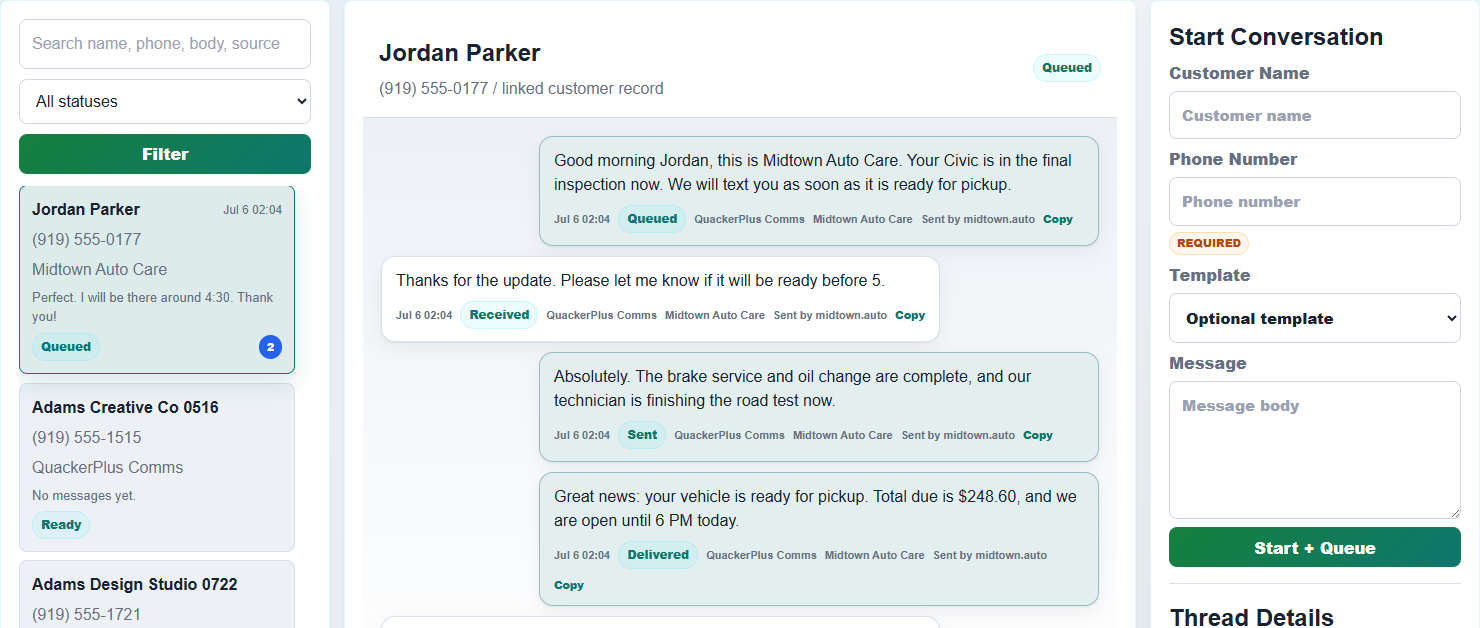
Task: Click 'Perfect. I will be there' preview text
Action: (x=152, y=306)
